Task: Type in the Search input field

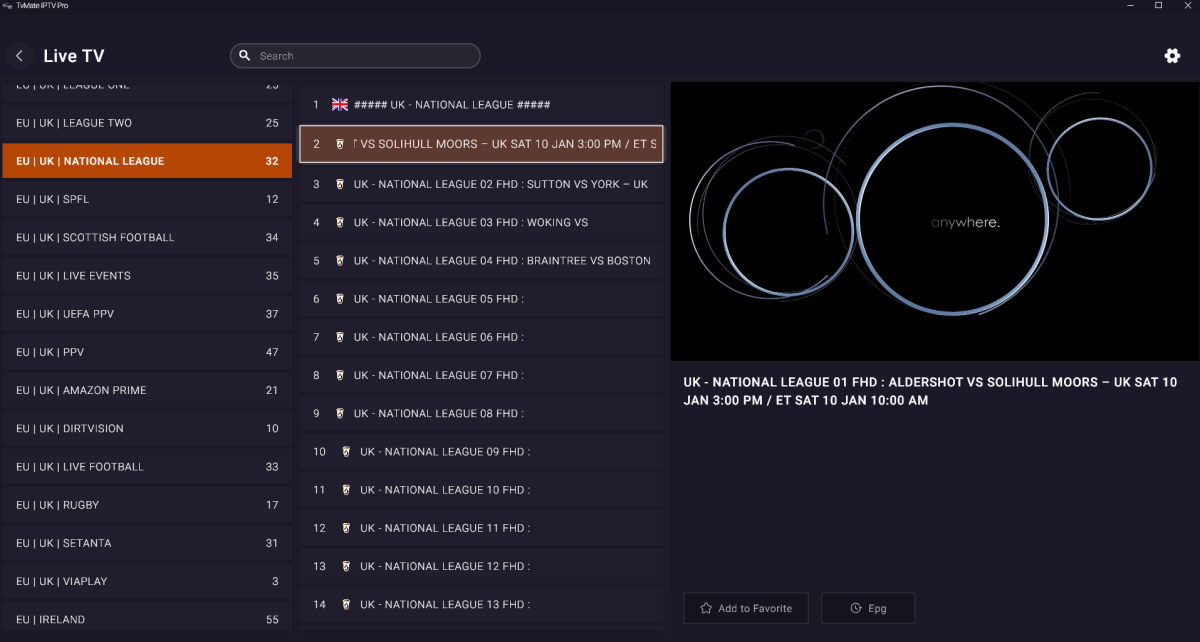Action: pos(365,56)
